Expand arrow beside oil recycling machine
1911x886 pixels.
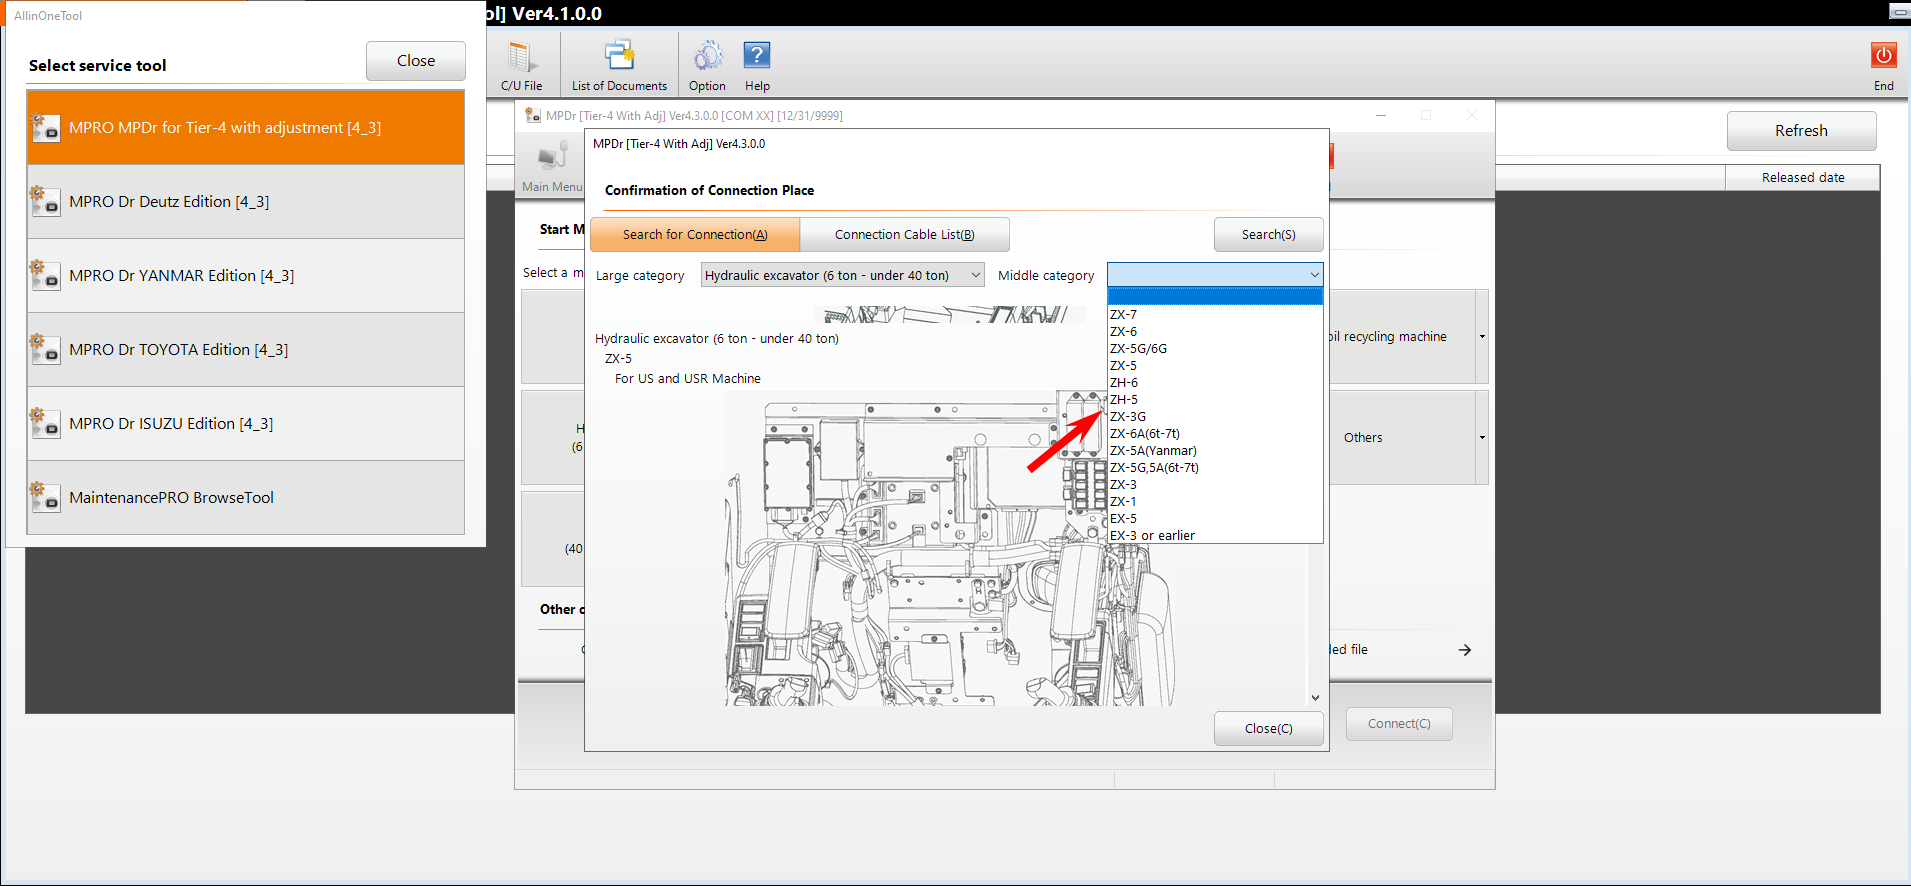[x=1482, y=337]
